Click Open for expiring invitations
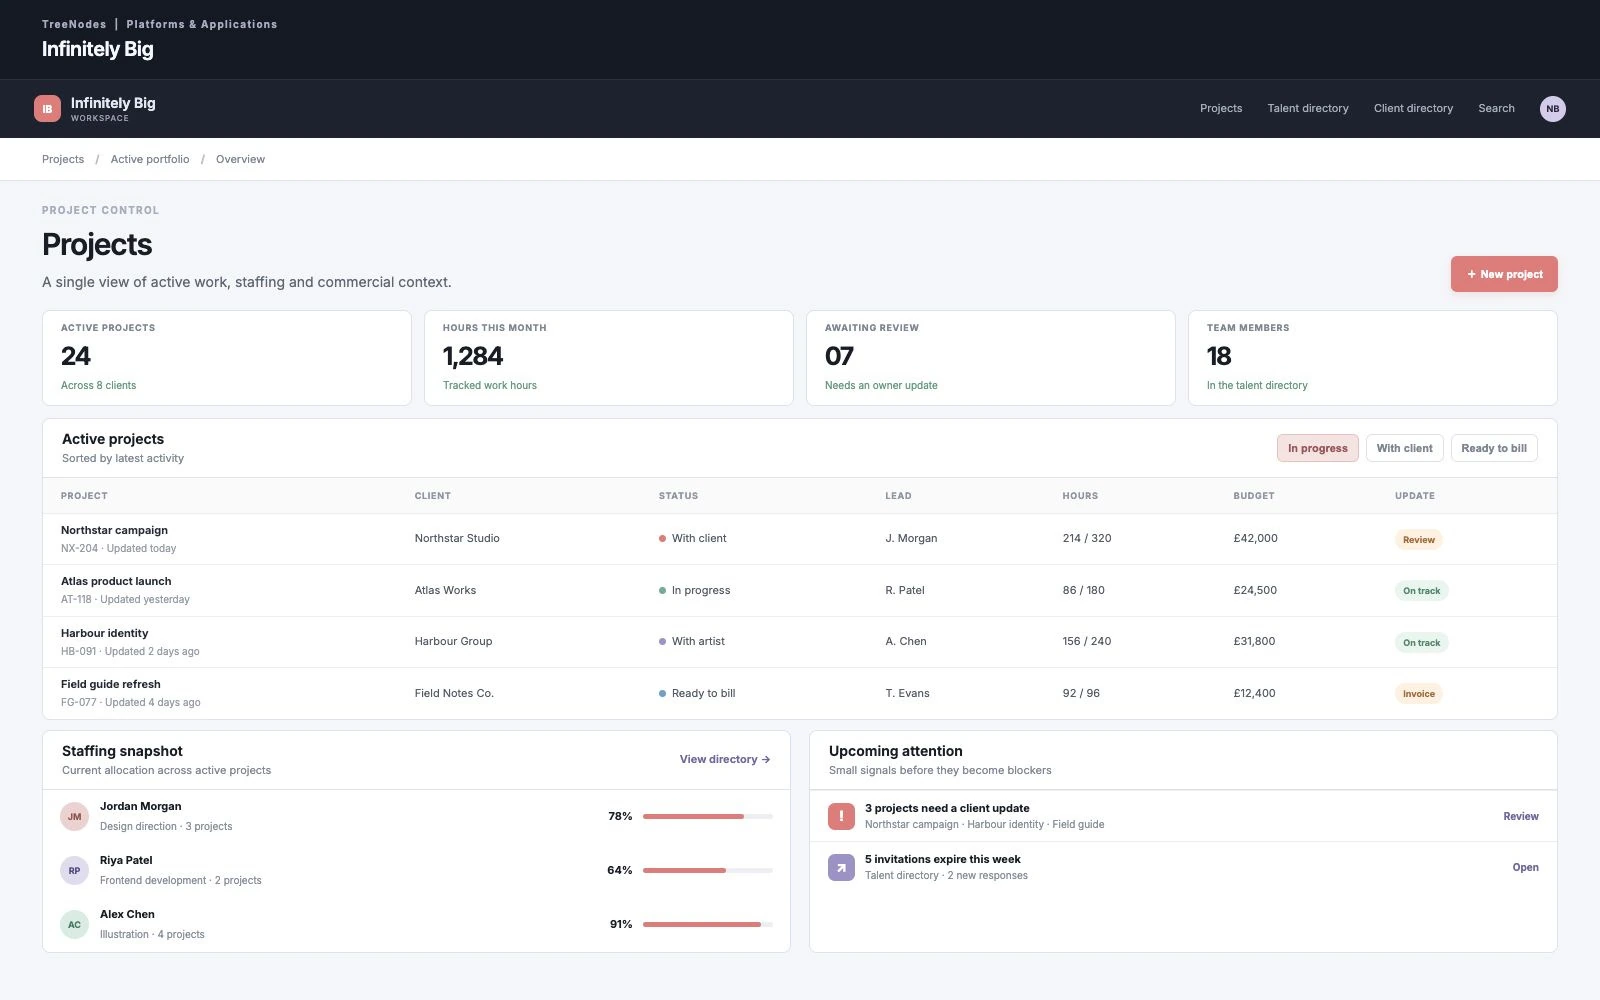The height and width of the screenshot is (1000, 1600). tap(1525, 868)
